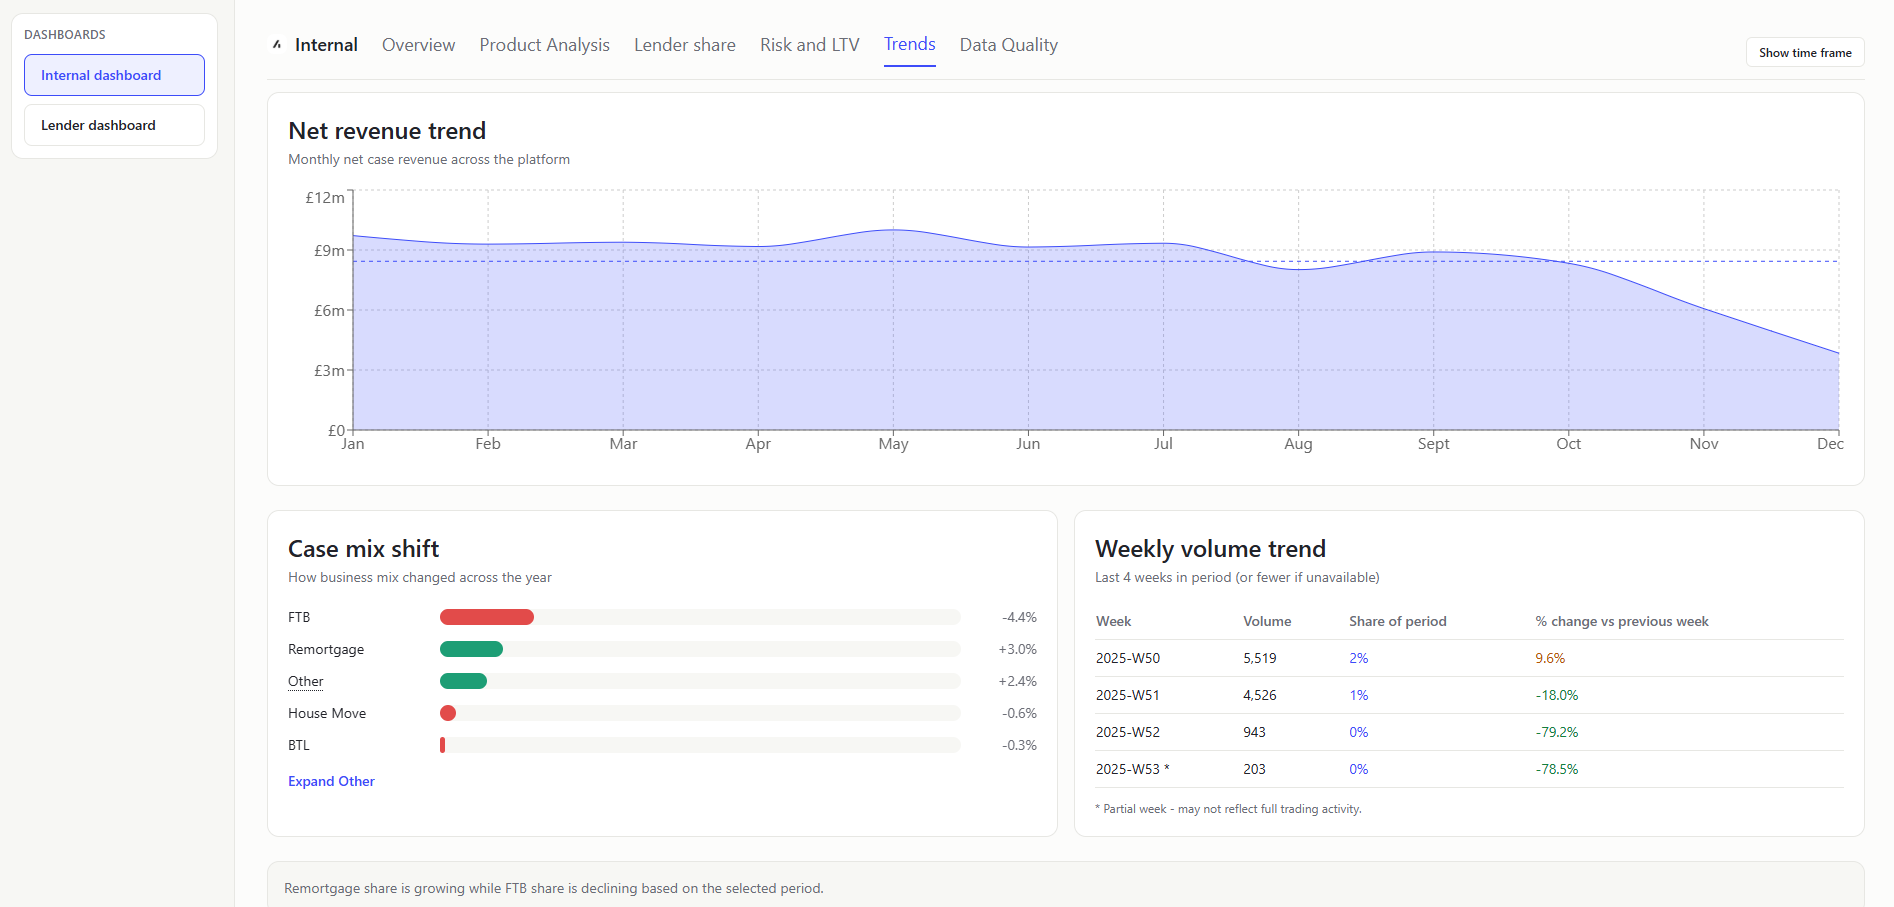Click the 2% share link for 2025-W50
Screen dimensions: 1894x907
[x=1358, y=658]
